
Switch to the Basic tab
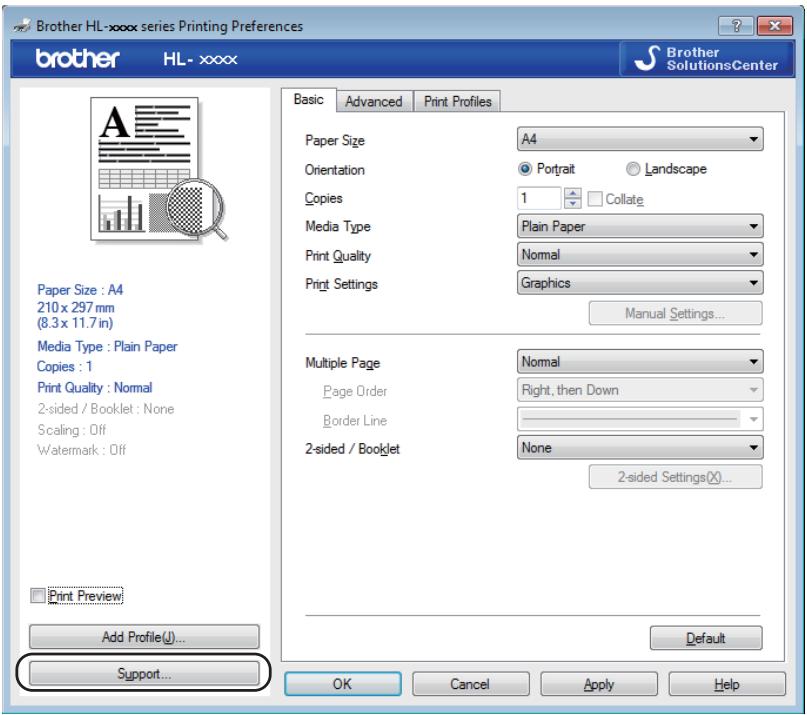click(308, 99)
